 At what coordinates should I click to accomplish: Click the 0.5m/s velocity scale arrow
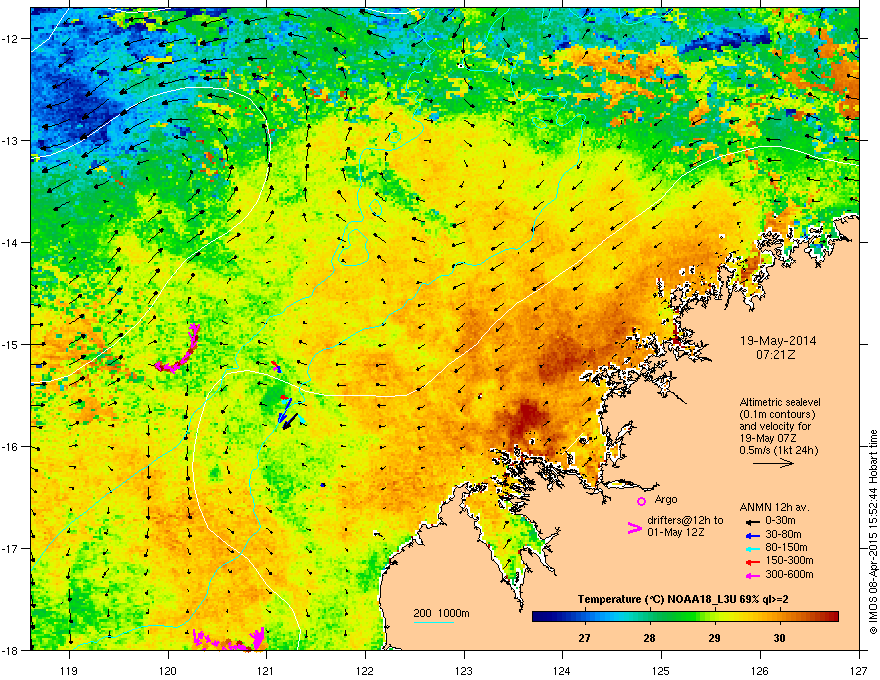773,463
